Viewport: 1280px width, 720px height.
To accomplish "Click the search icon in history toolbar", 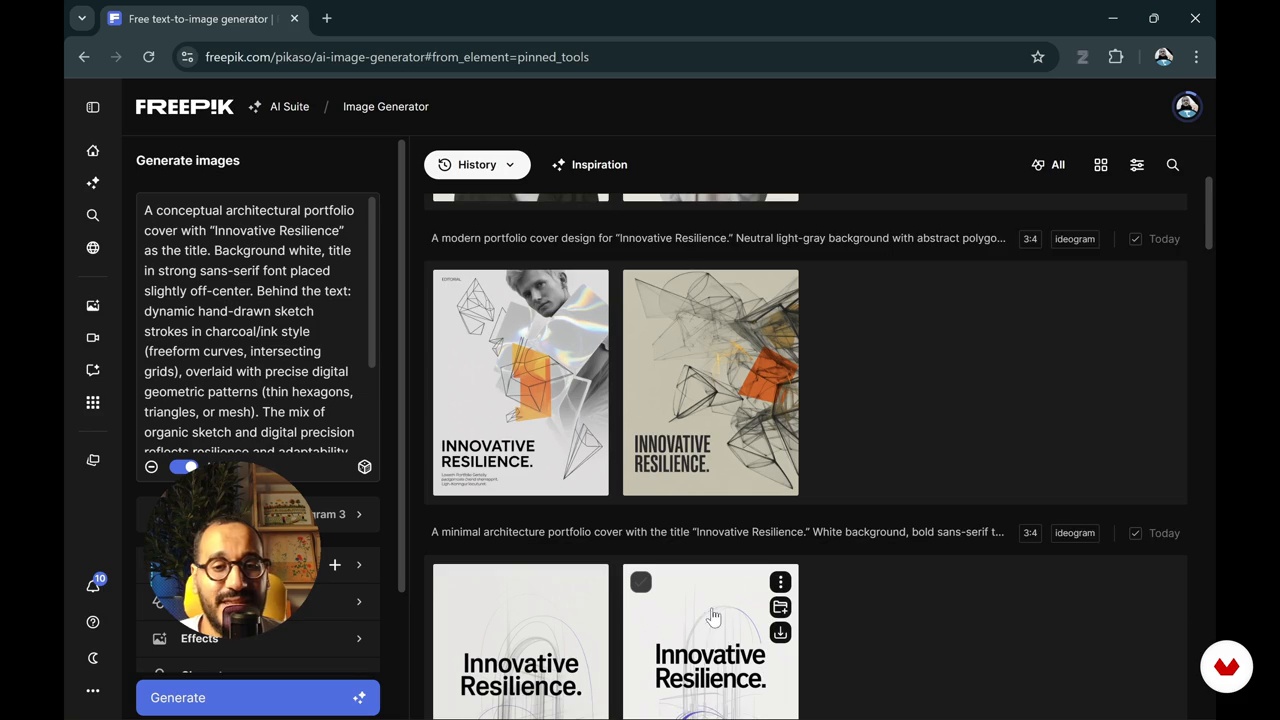I will coord(1173,165).
